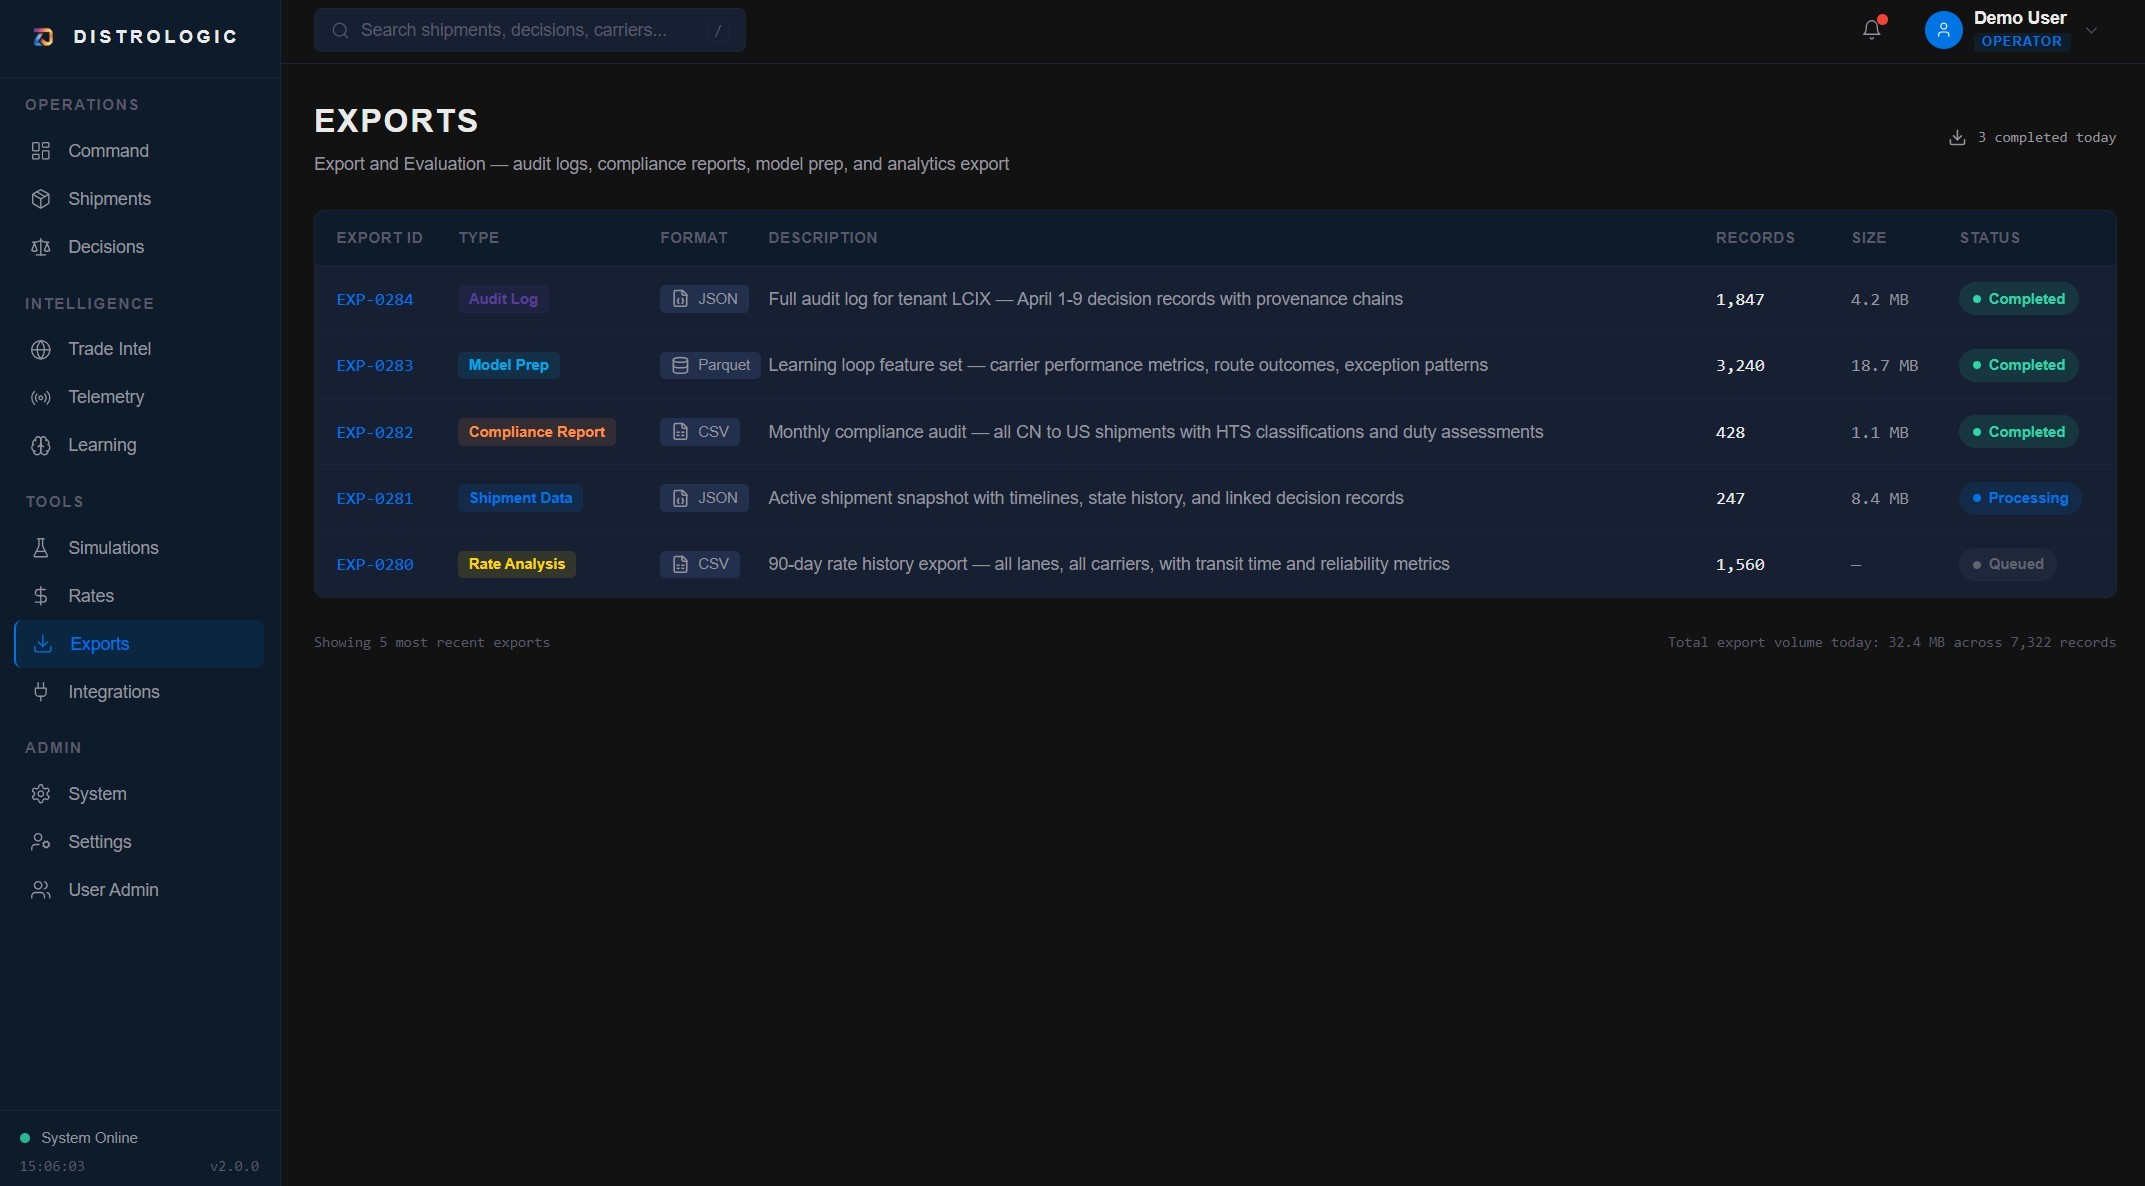
Task: Click the Model Prep type badge
Action: tap(509, 365)
